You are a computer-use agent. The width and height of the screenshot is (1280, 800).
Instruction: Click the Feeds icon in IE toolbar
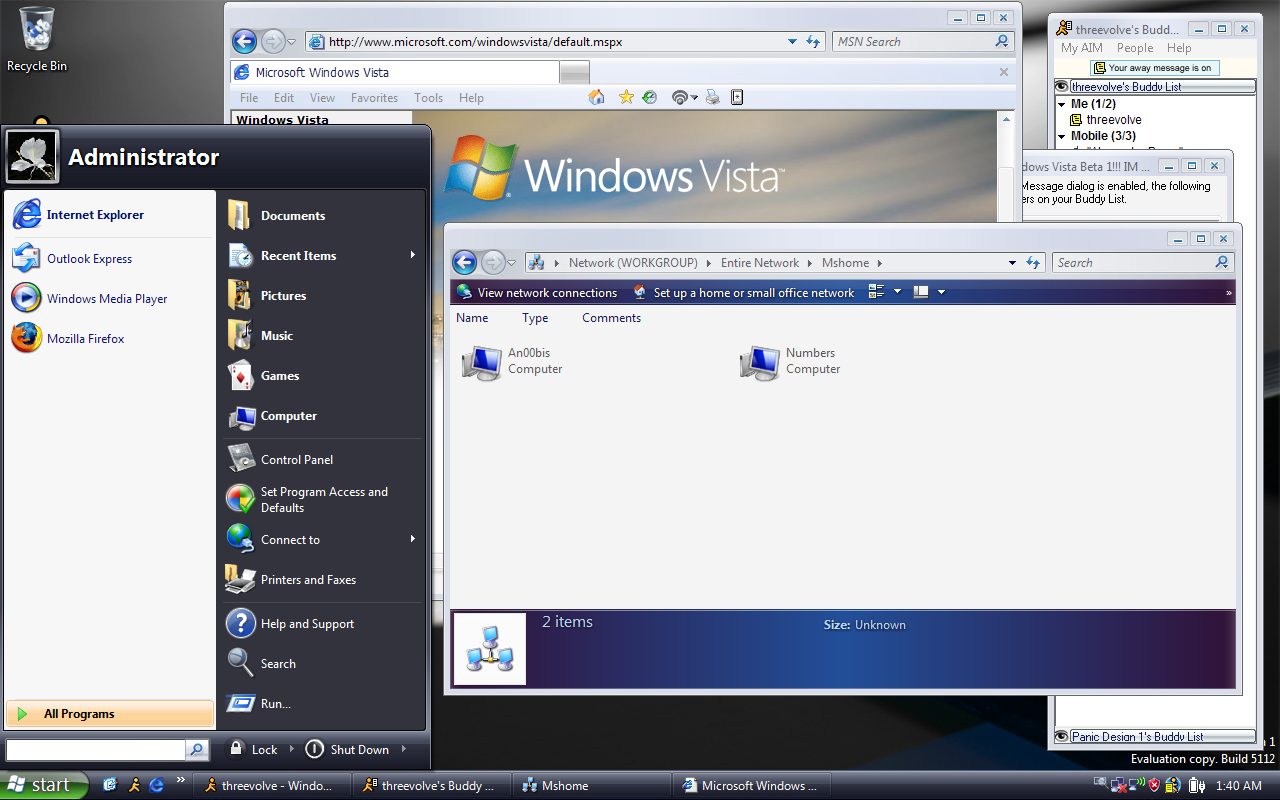(x=680, y=97)
